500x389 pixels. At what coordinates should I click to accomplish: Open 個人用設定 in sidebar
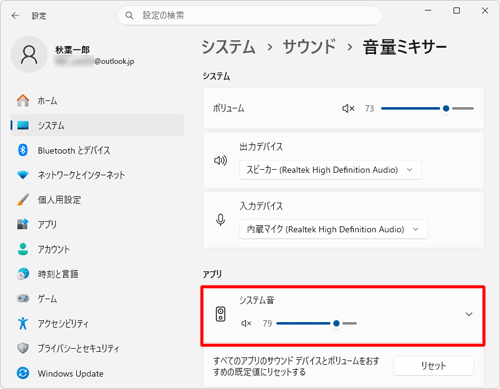pos(97,199)
